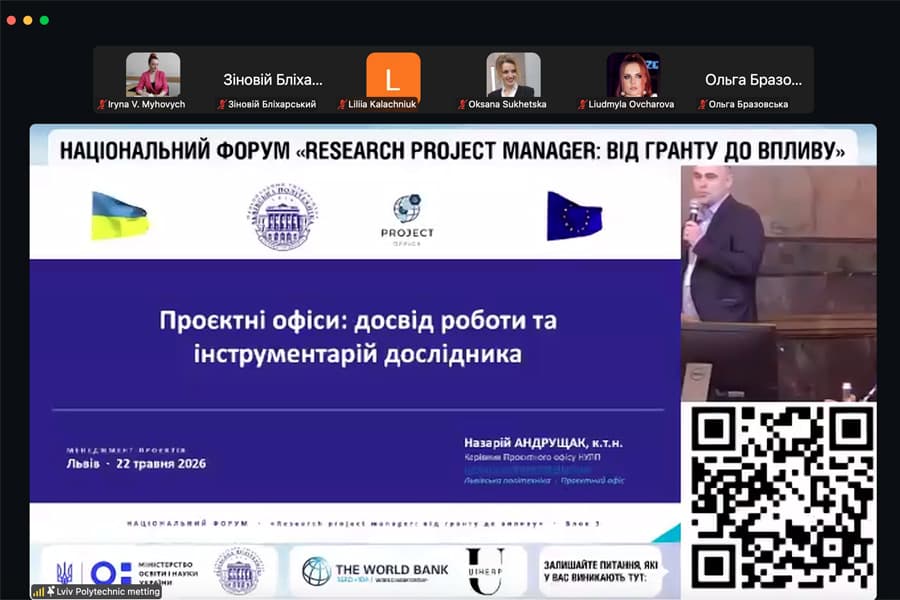Select Liudmyla Ovcharova's video thumbnail
This screenshot has height=600, width=900.
click(x=633, y=75)
